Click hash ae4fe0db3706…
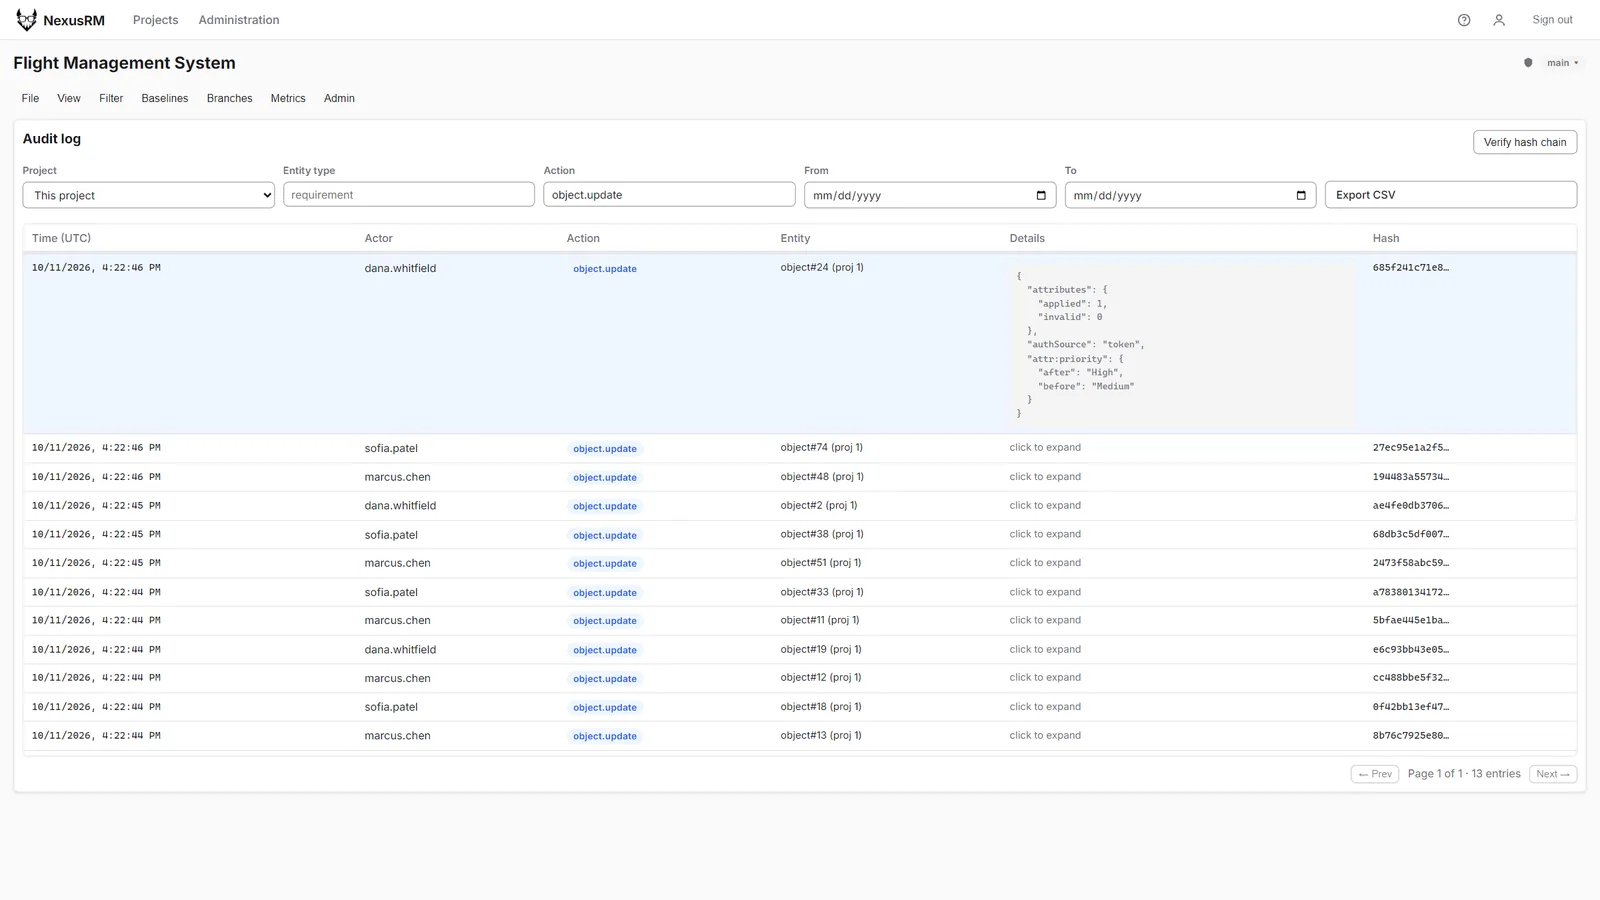The height and width of the screenshot is (900, 1600). pyautogui.click(x=1410, y=506)
